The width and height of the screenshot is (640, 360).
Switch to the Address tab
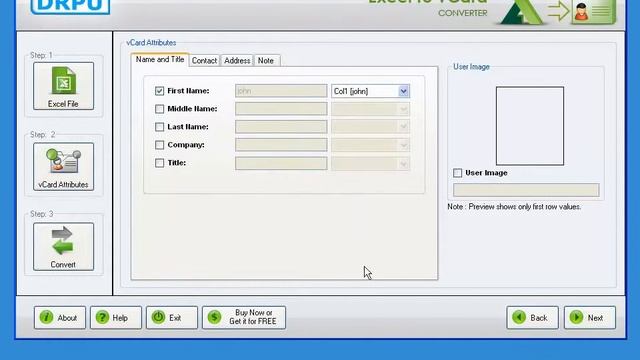[x=237, y=60]
